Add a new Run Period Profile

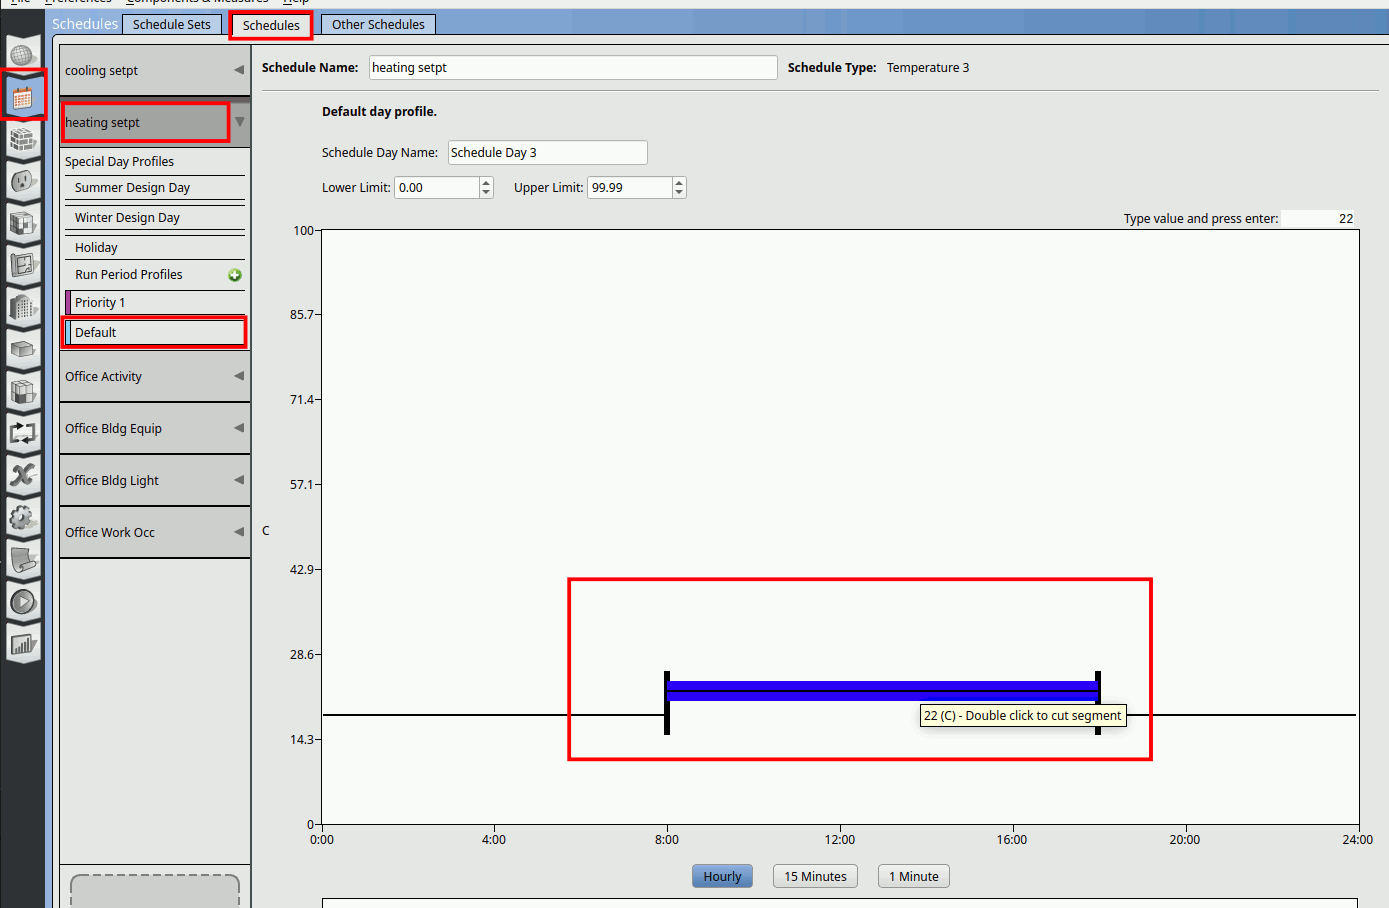coord(235,275)
